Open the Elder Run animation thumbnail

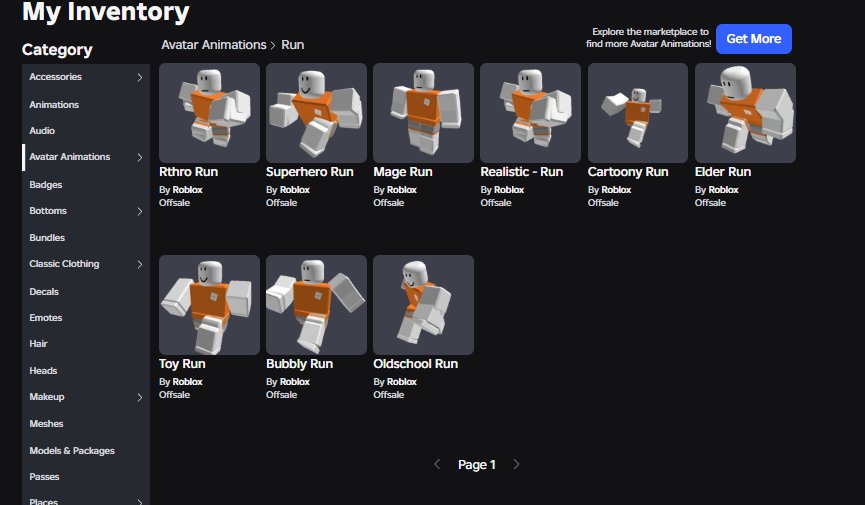coord(745,113)
